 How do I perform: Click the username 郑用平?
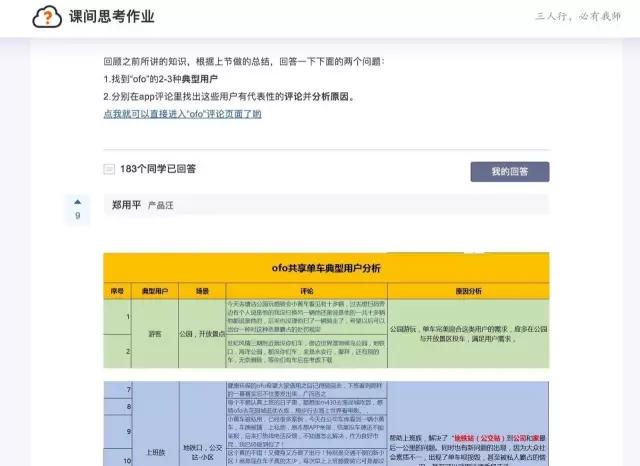[126, 205]
